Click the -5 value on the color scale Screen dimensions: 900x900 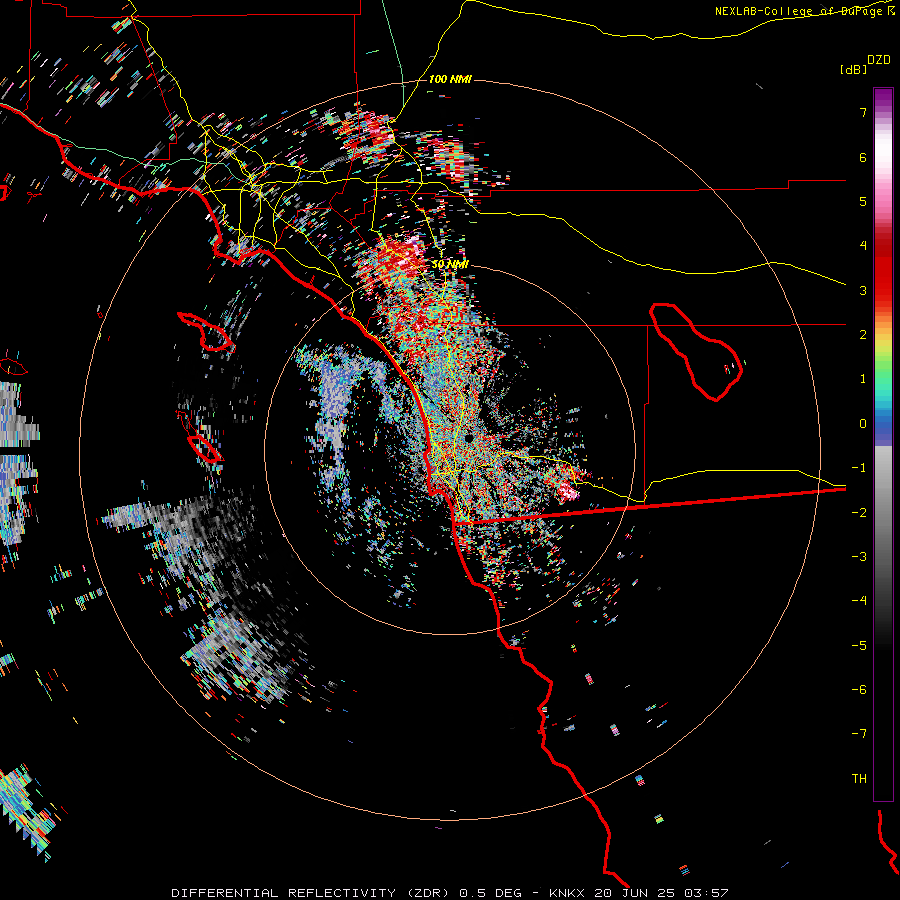pos(859,646)
